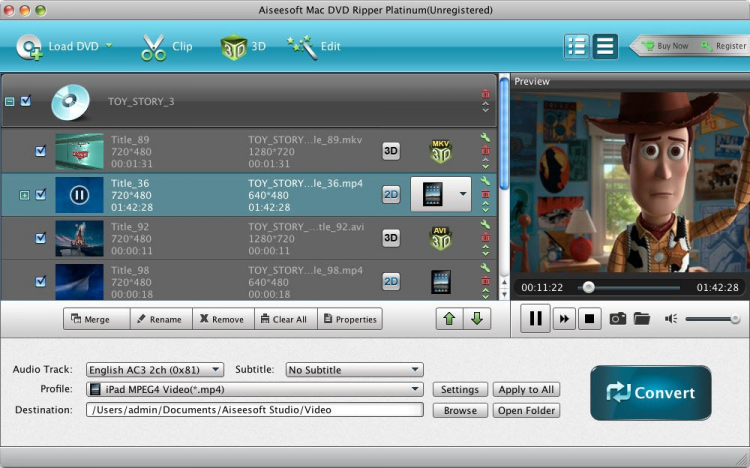This screenshot has width=750, height=468.
Task: Uncheck the Title_92 checkbox
Action: tap(41, 238)
